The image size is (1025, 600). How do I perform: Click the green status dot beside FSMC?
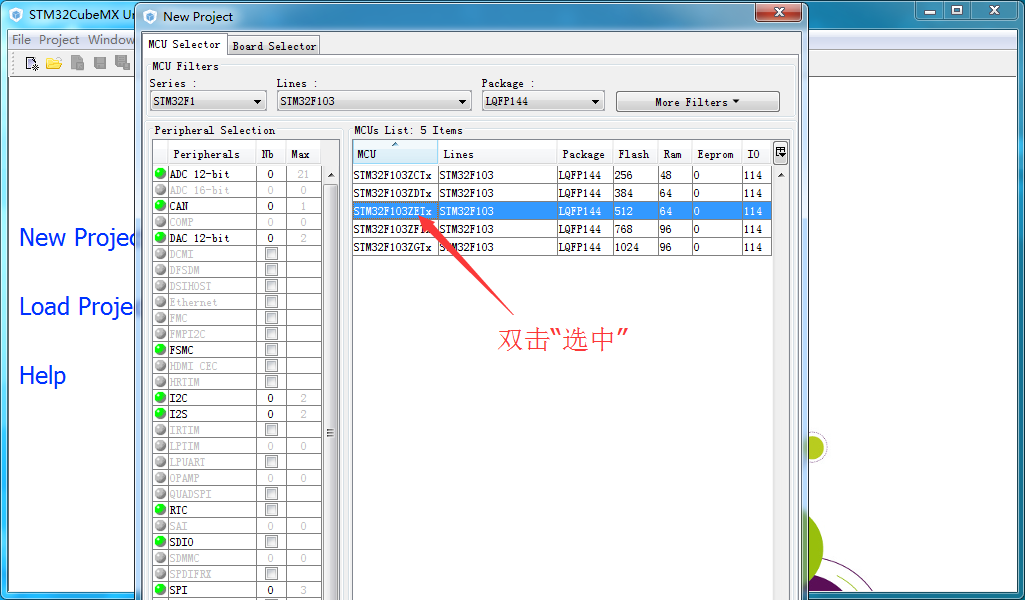(x=160, y=349)
